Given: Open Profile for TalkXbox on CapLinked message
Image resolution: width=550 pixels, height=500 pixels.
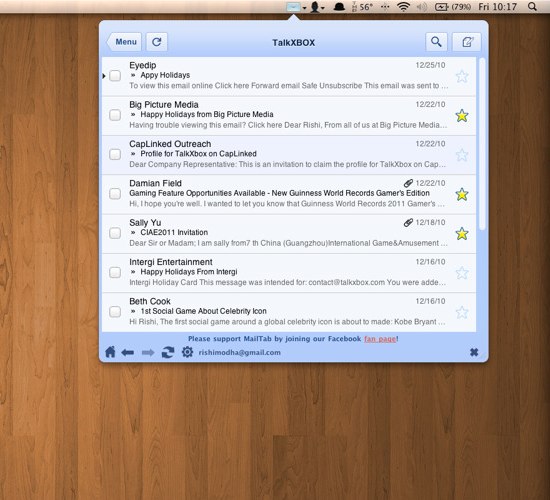Looking at the screenshot, I should (x=199, y=154).
